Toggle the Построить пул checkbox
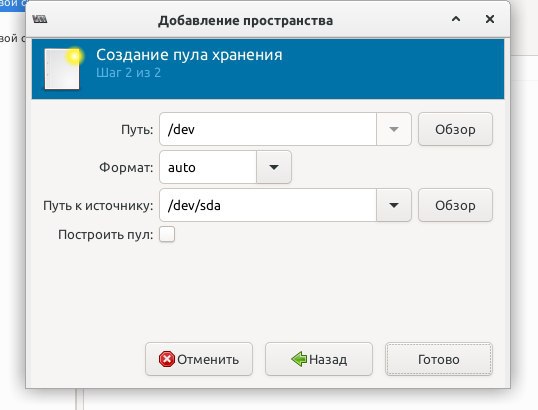 [x=167, y=234]
